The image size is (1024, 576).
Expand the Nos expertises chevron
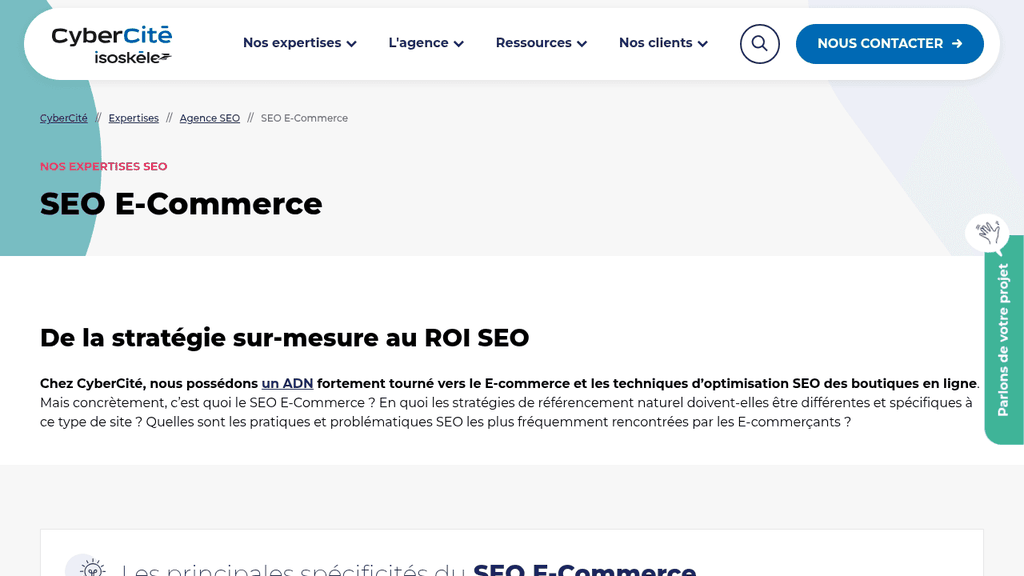coord(351,44)
